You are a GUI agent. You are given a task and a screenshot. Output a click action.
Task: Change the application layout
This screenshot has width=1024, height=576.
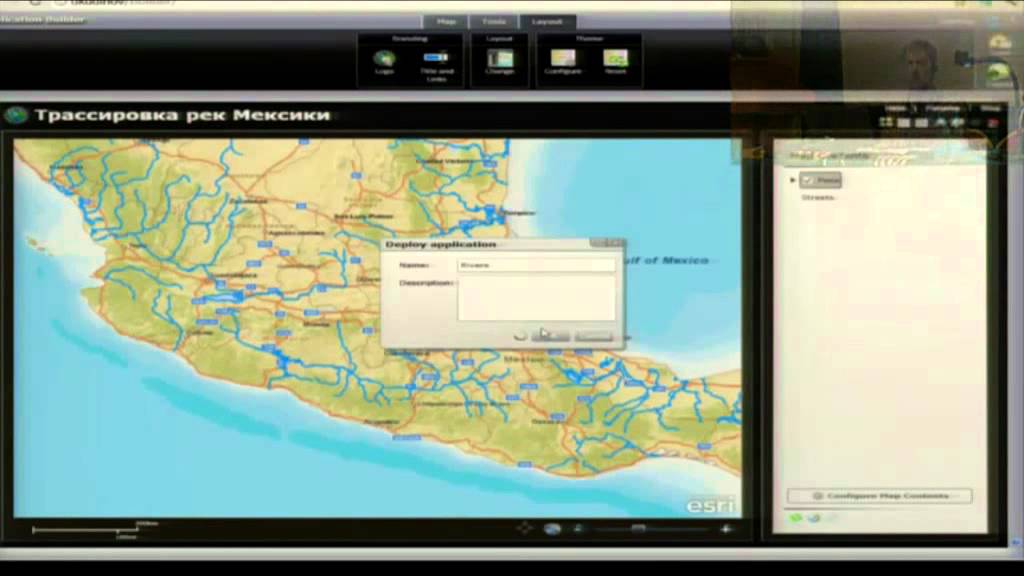point(500,62)
